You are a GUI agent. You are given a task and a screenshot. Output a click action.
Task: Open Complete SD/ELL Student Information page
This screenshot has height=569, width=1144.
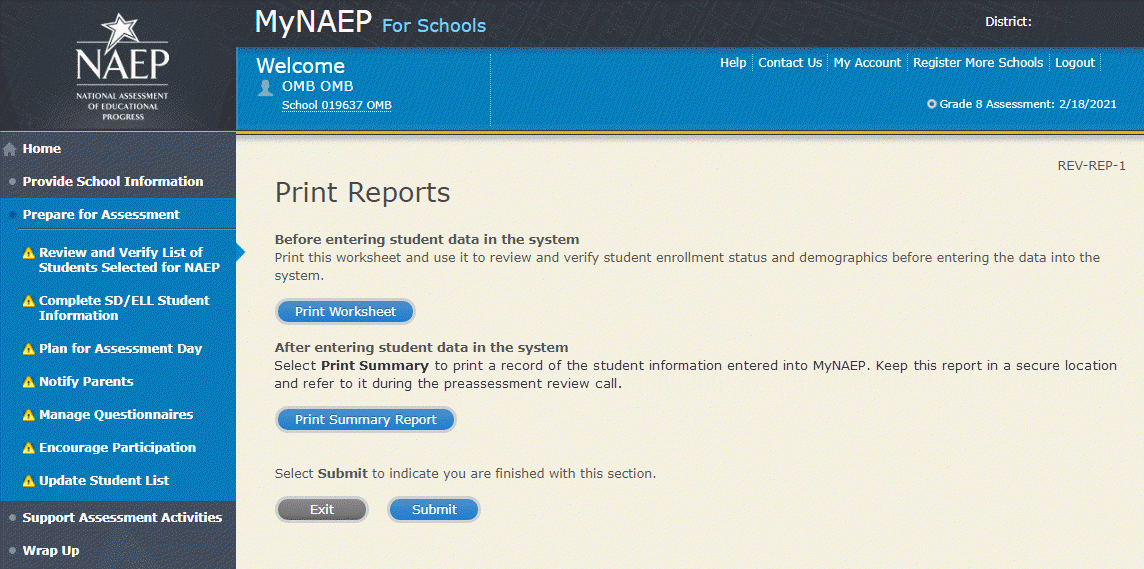(x=124, y=308)
